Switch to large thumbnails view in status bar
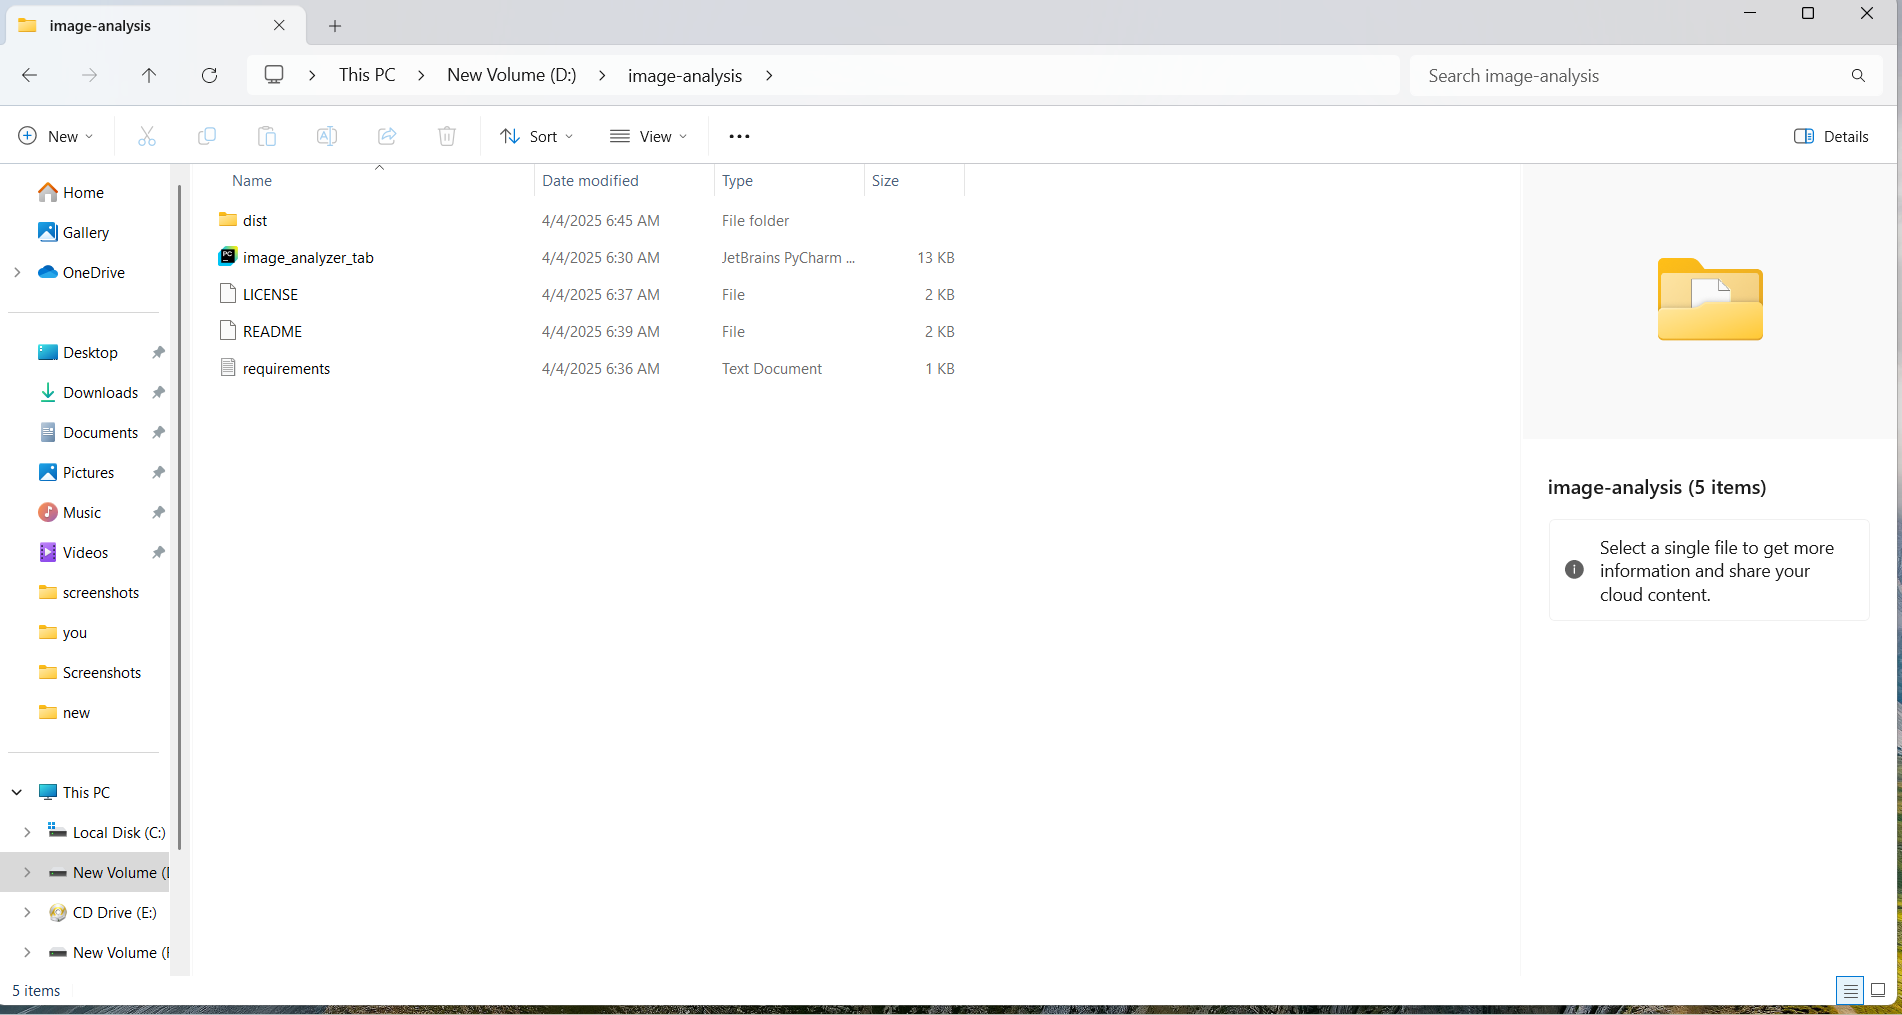Viewport: 1902px width, 1015px height. click(x=1878, y=990)
